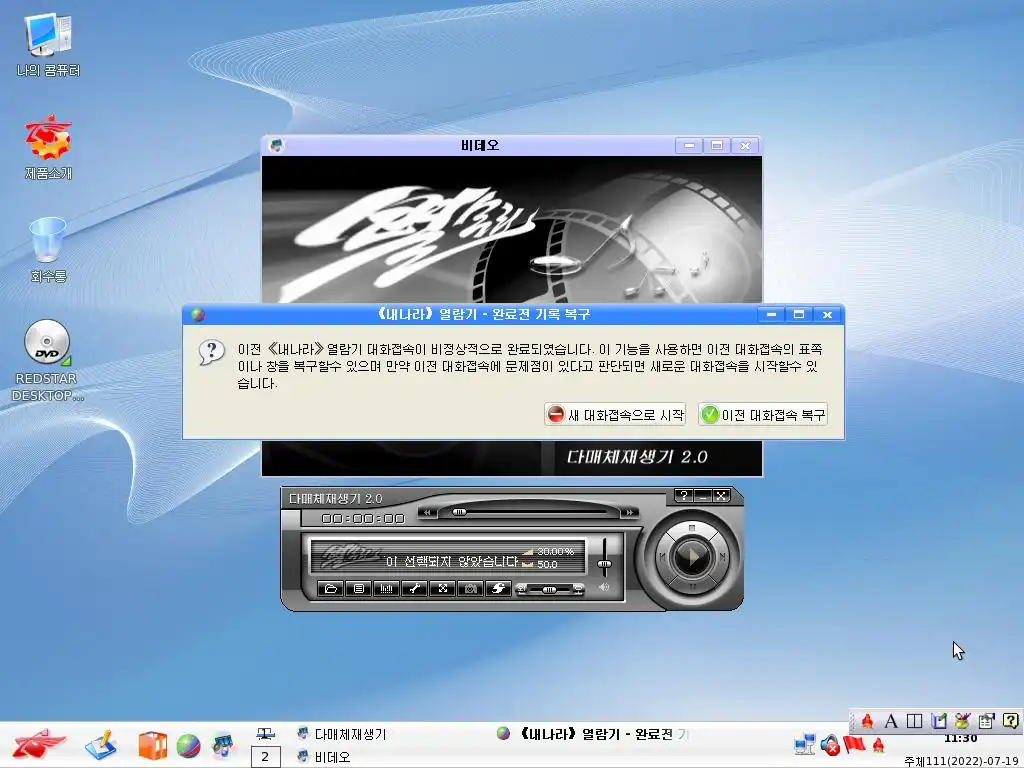This screenshot has height=768, width=1024.
Task: Close the 비데오 video window
Action: (745, 145)
